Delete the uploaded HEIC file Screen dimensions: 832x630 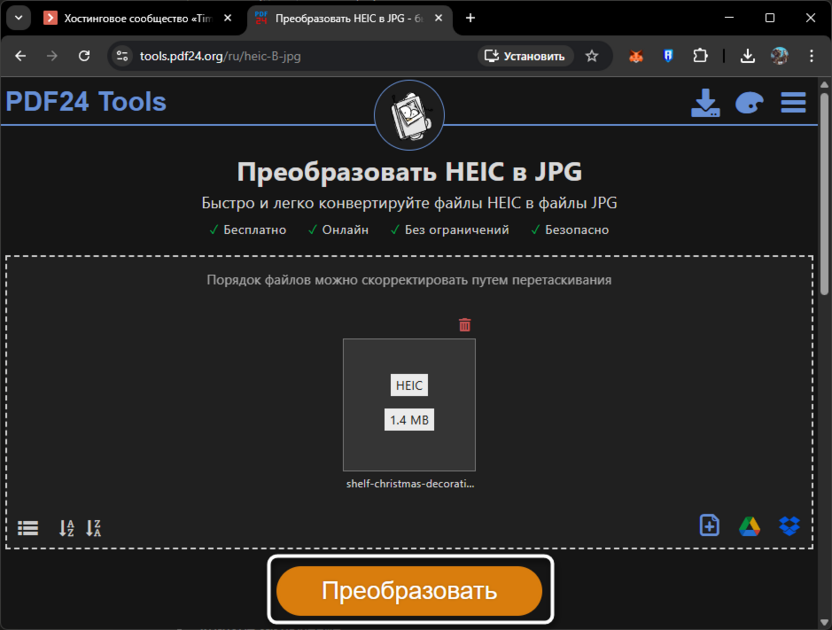[x=464, y=324]
